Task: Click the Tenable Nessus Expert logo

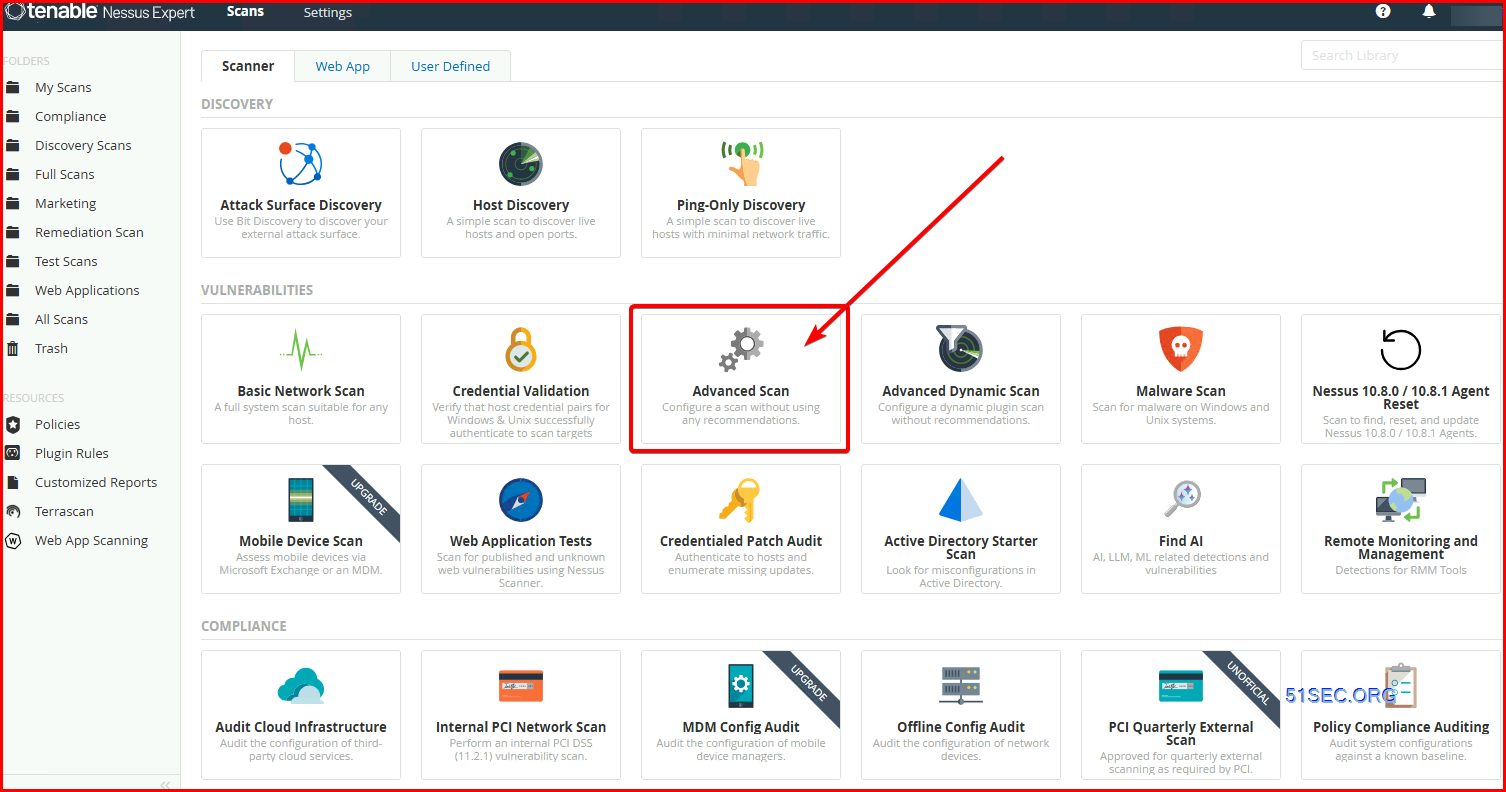Action: [x=100, y=13]
